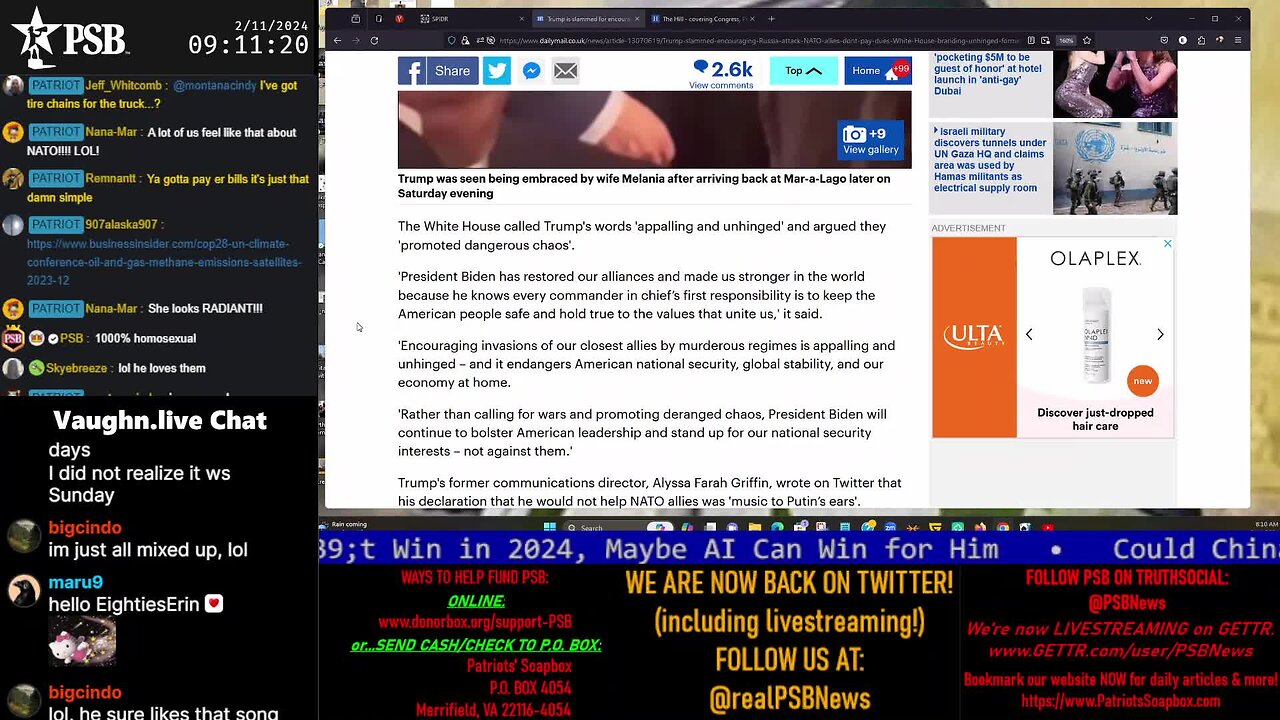Open Zoom from the Windows taskbar
The width and height of the screenshot is (1280, 720).
[x=890, y=526]
